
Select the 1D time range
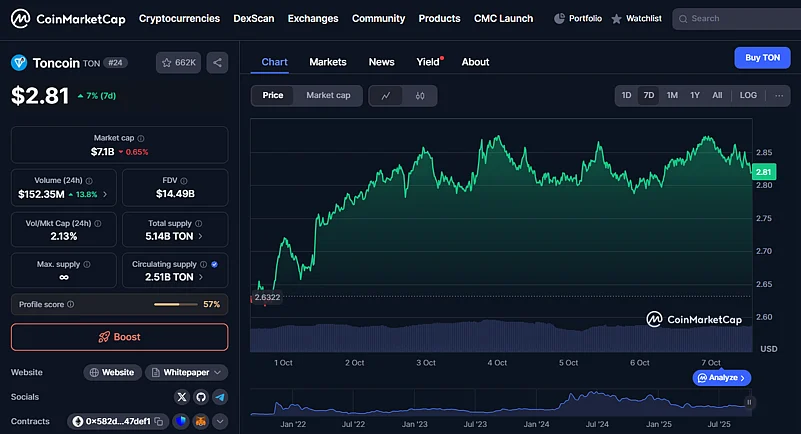pos(626,96)
